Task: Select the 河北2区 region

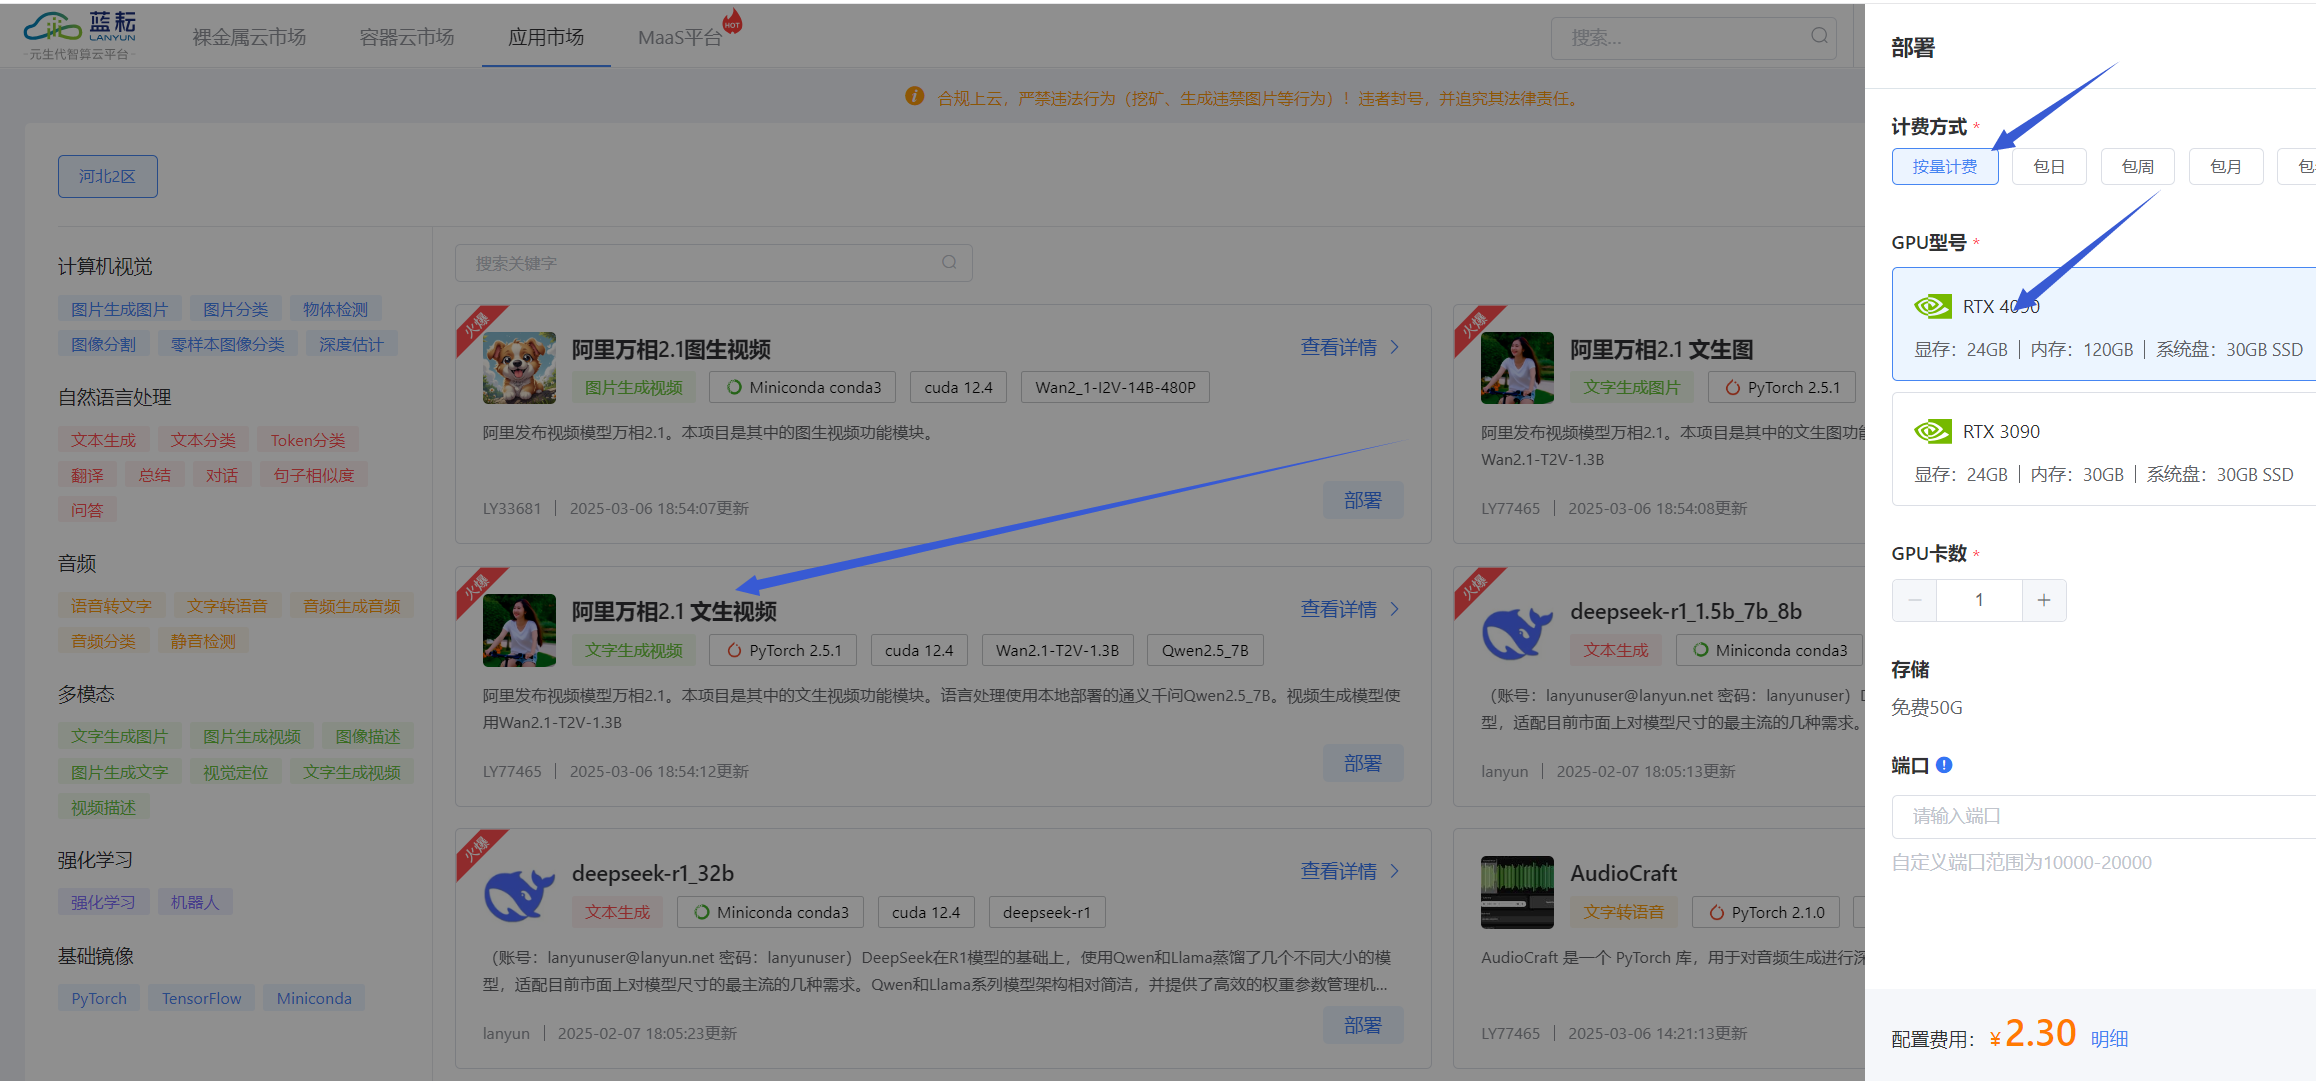Action: pyautogui.click(x=107, y=176)
